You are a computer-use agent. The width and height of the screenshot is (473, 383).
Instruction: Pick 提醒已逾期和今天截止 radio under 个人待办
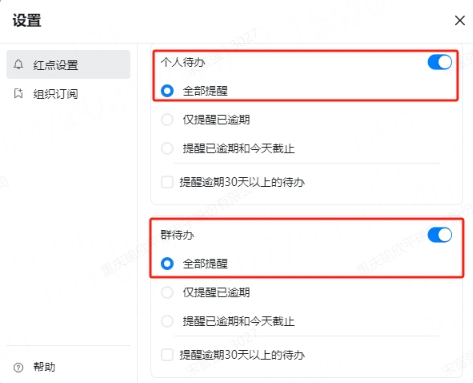click(x=167, y=148)
